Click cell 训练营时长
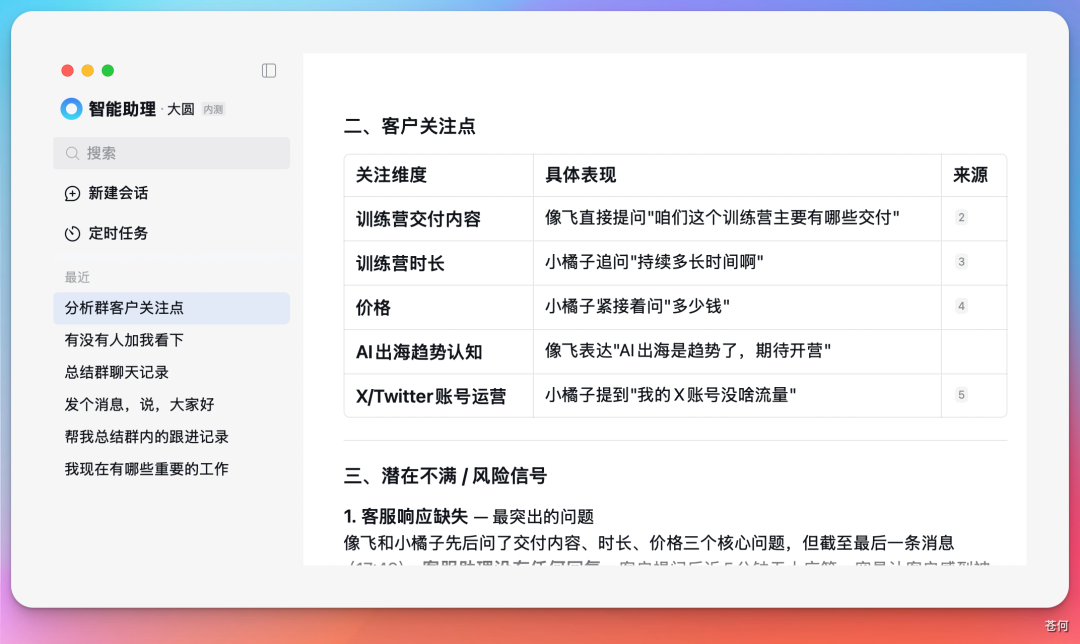 (x=400, y=264)
